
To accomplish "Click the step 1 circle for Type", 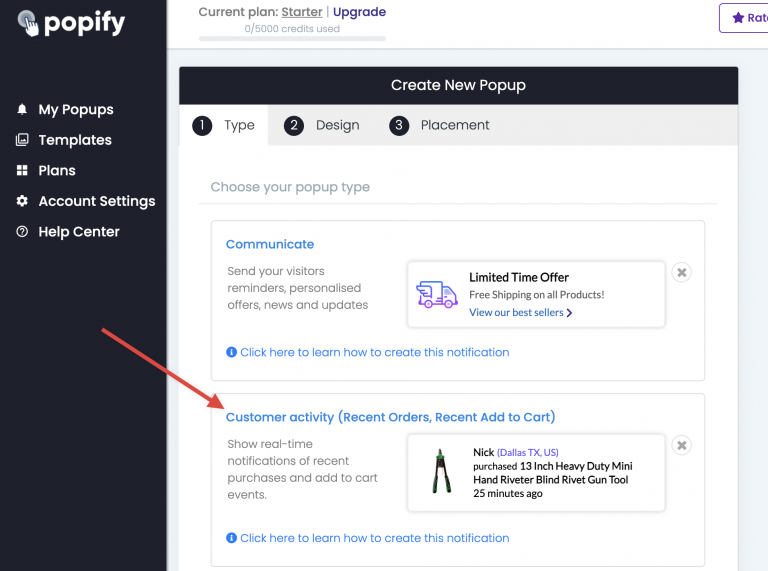I will (202, 125).
